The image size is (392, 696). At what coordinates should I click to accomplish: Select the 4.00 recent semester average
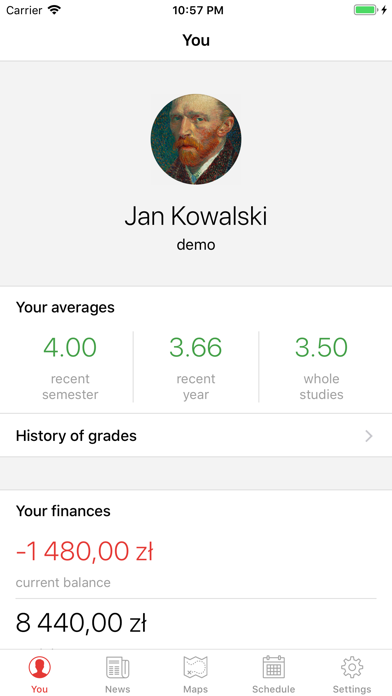tap(70, 348)
